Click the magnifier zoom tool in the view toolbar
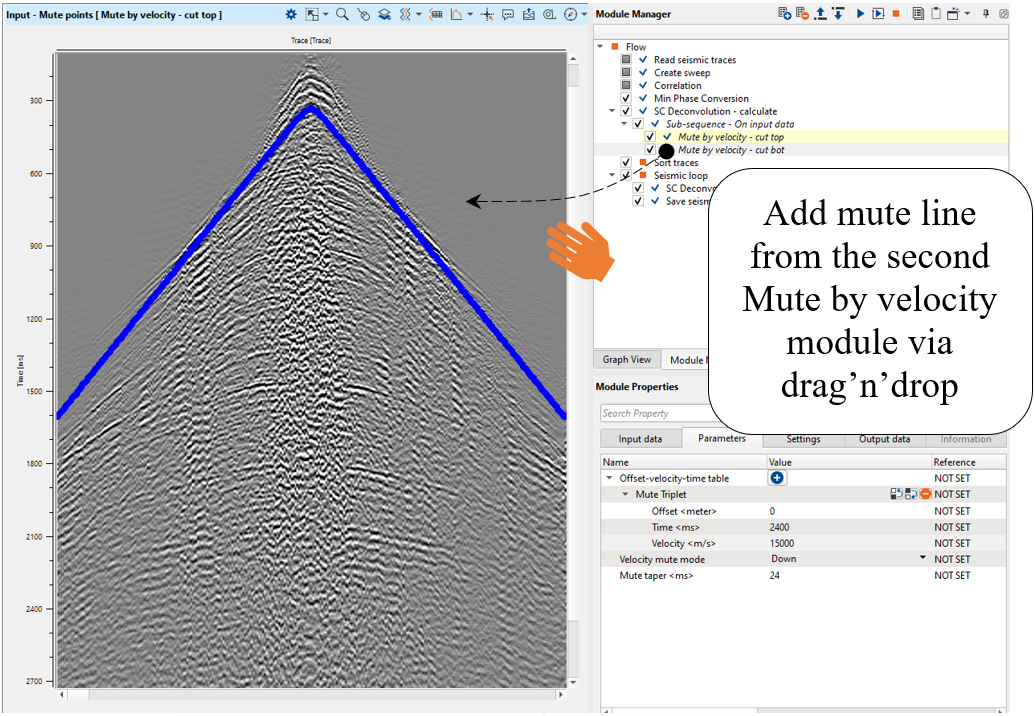 342,14
